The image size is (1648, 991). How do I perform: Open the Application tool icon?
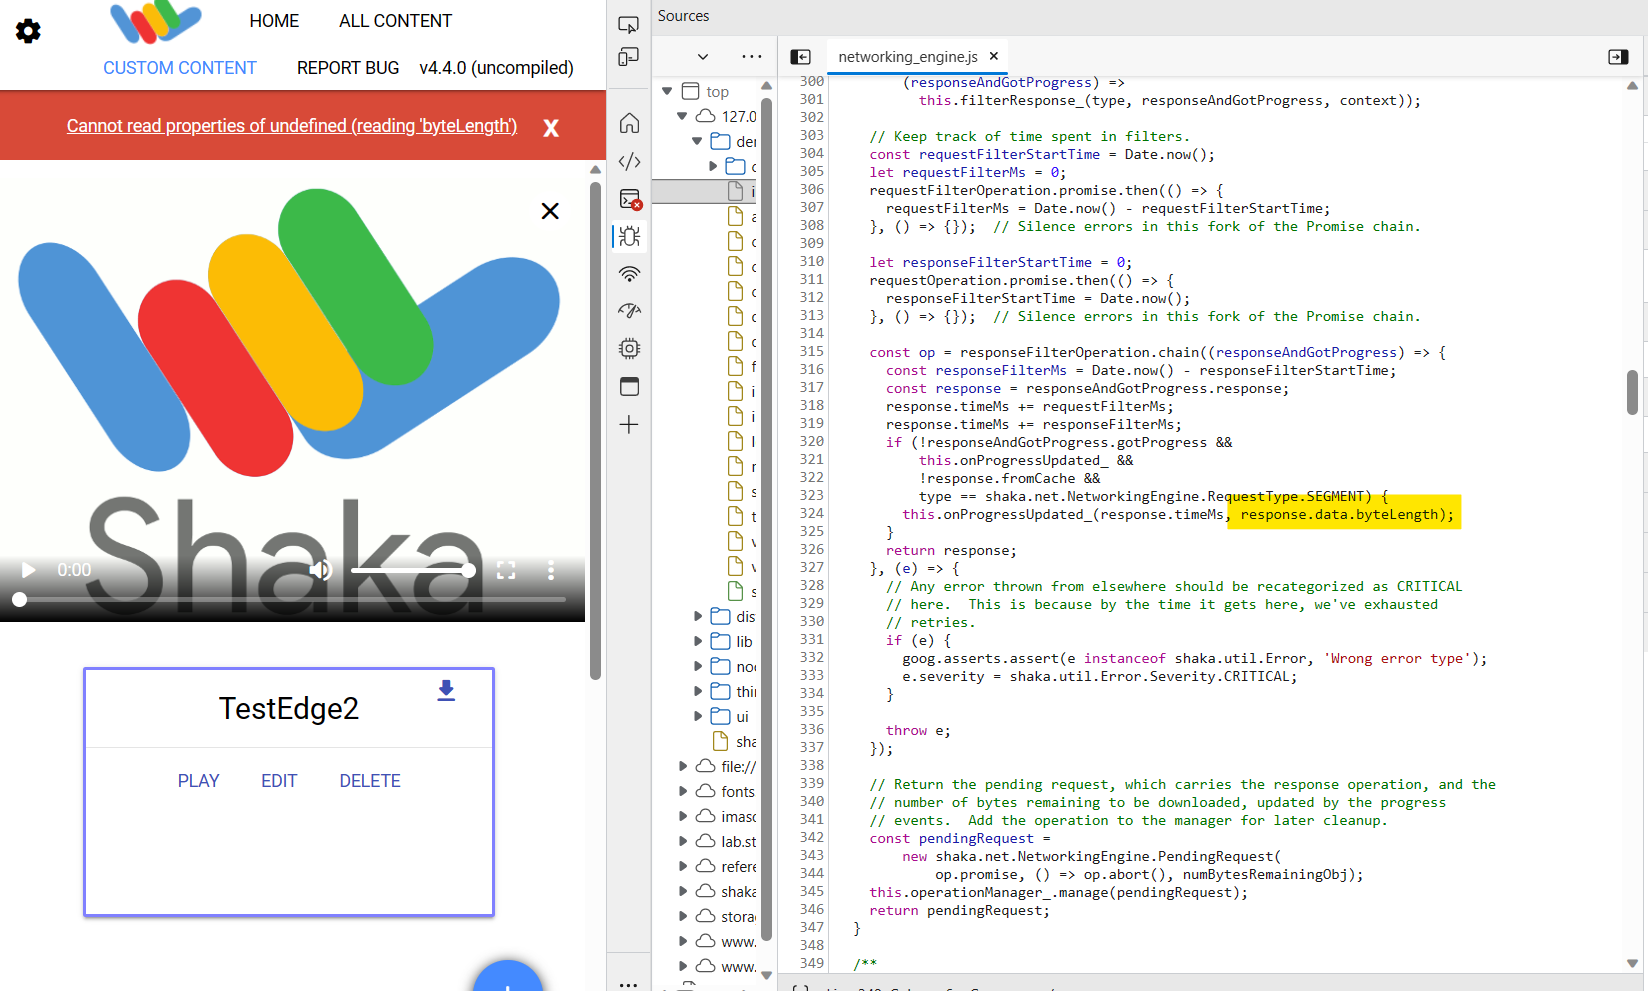click(x=629, y=387)
